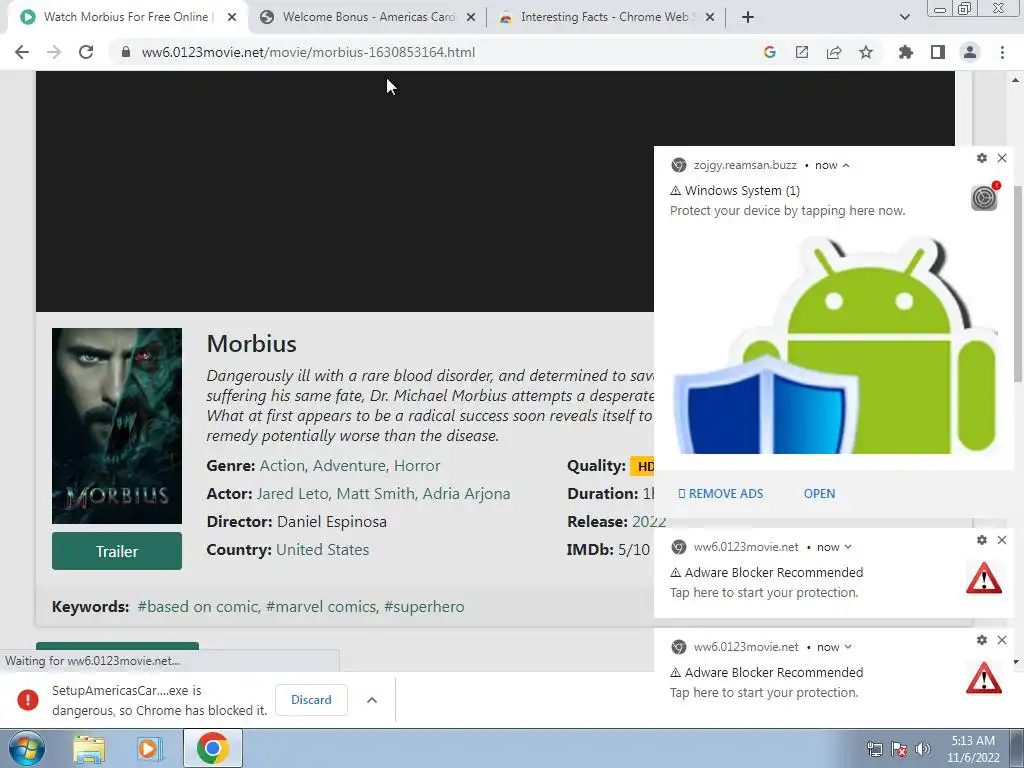Go back to previous page

22,52
